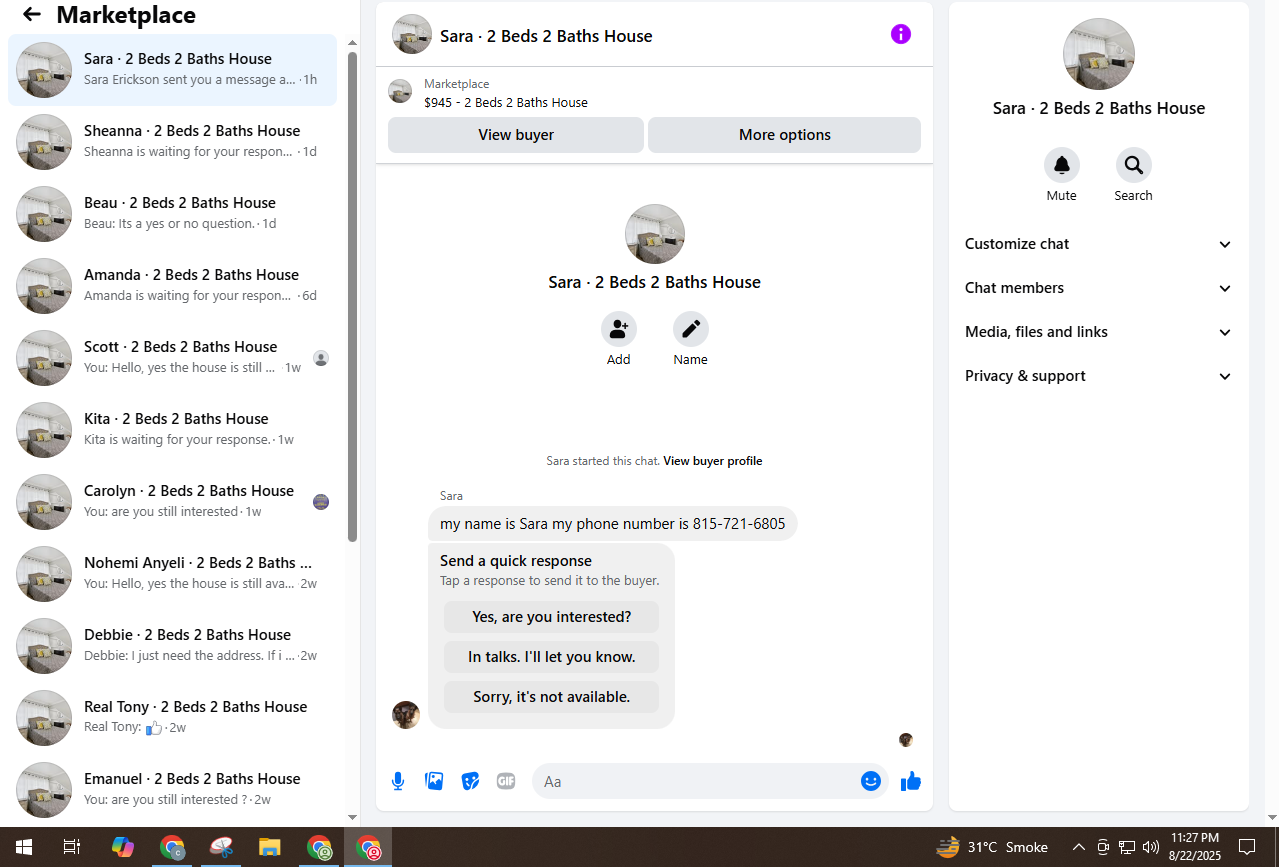Open Kita's conversation
Viewport: 1279px width, 867px height.
(x=172, y=430)
